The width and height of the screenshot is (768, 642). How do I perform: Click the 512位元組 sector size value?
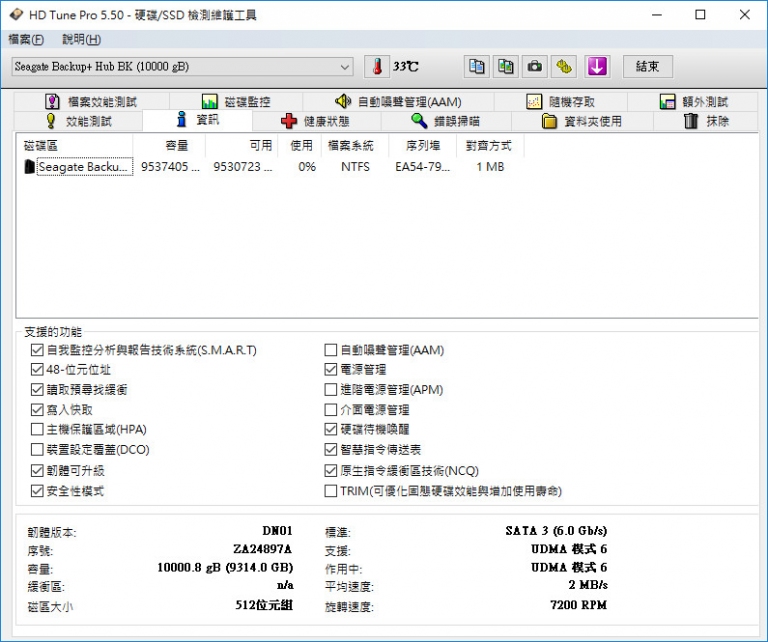[x=264, y=605]
